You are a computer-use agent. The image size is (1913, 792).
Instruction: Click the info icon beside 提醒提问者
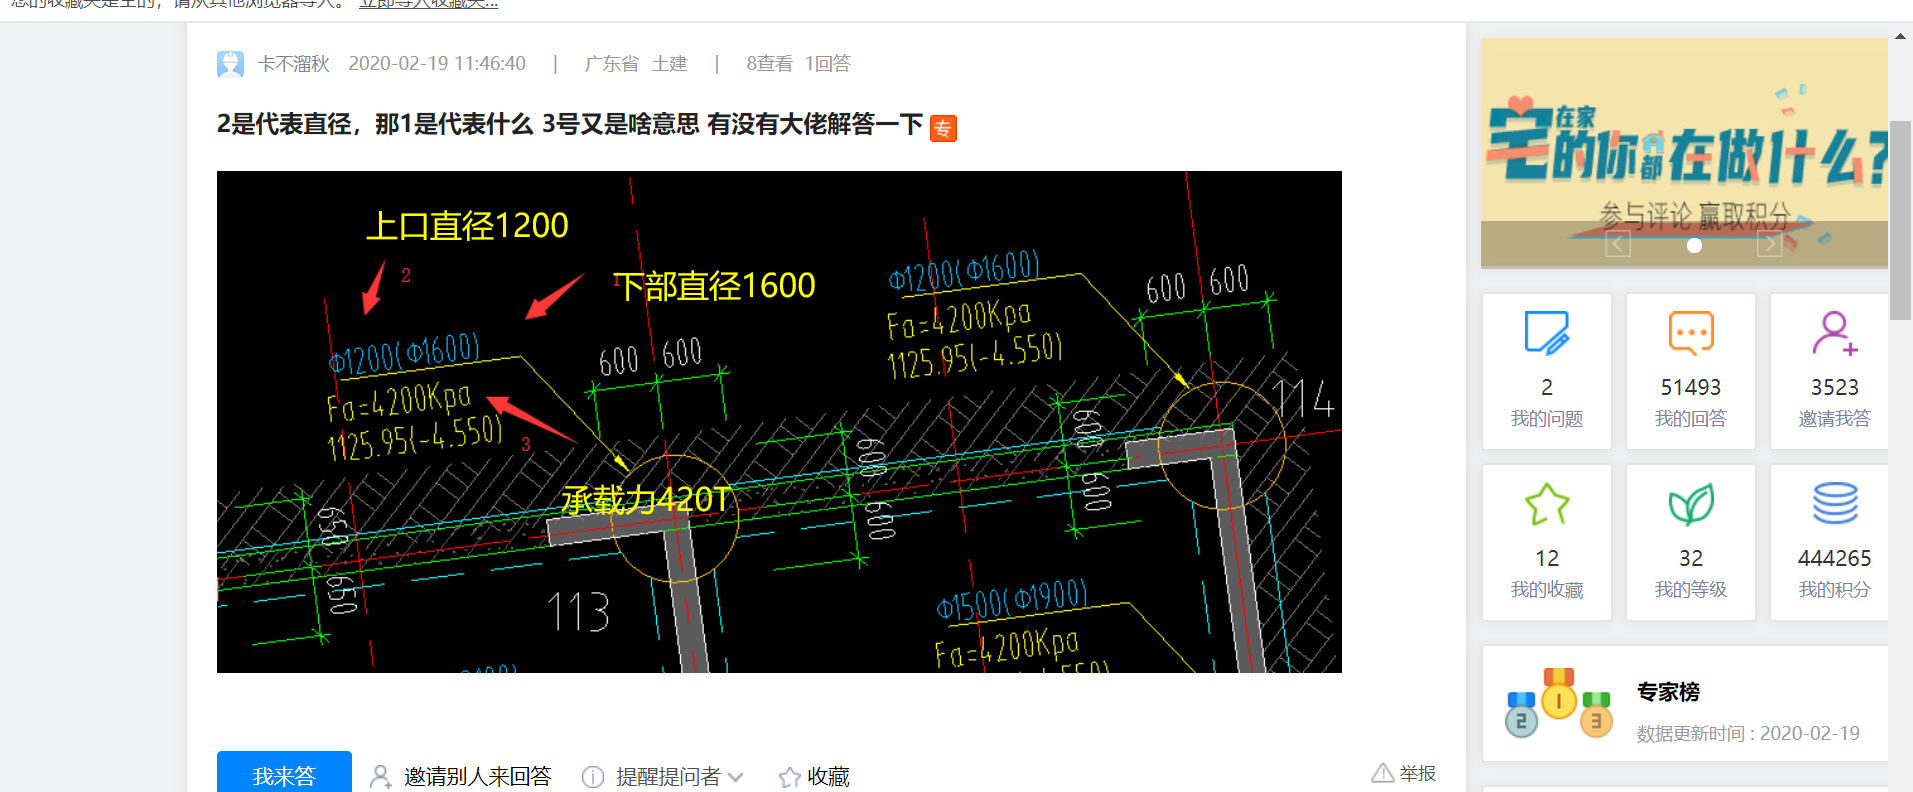coord(593,776)
